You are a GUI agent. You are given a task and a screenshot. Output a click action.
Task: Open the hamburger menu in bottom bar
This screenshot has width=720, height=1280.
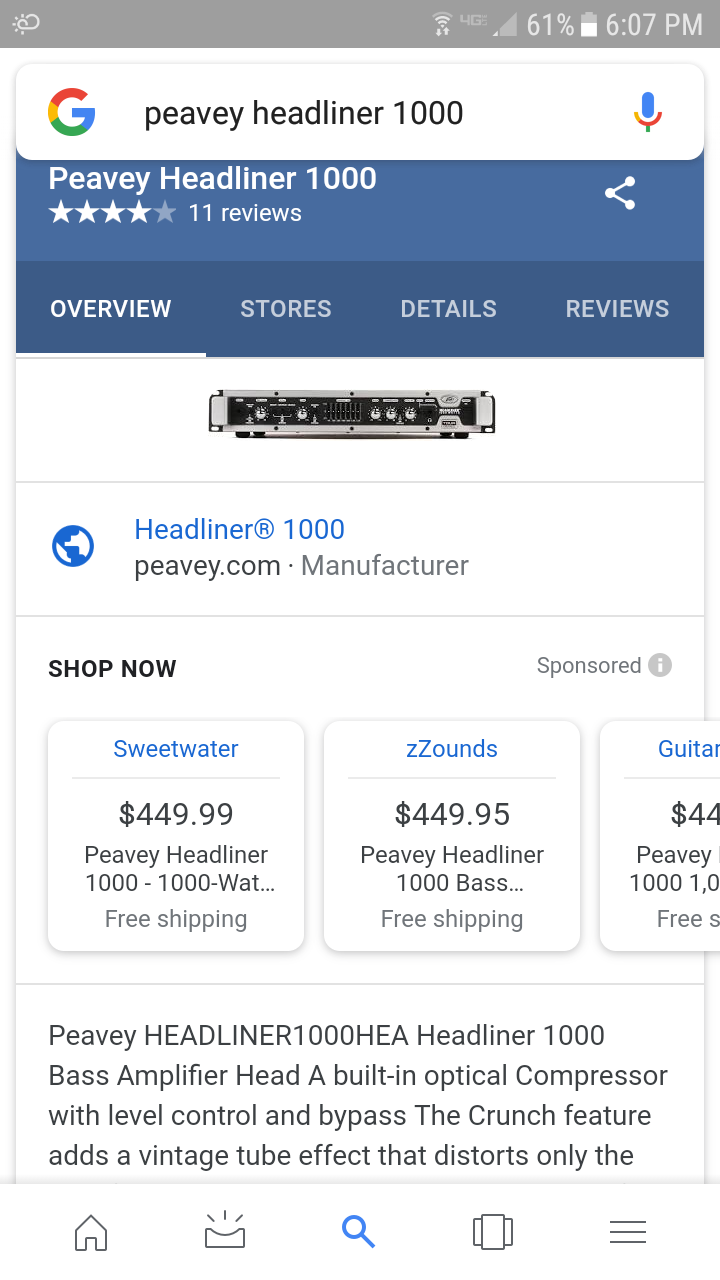tap(628, 1231)
